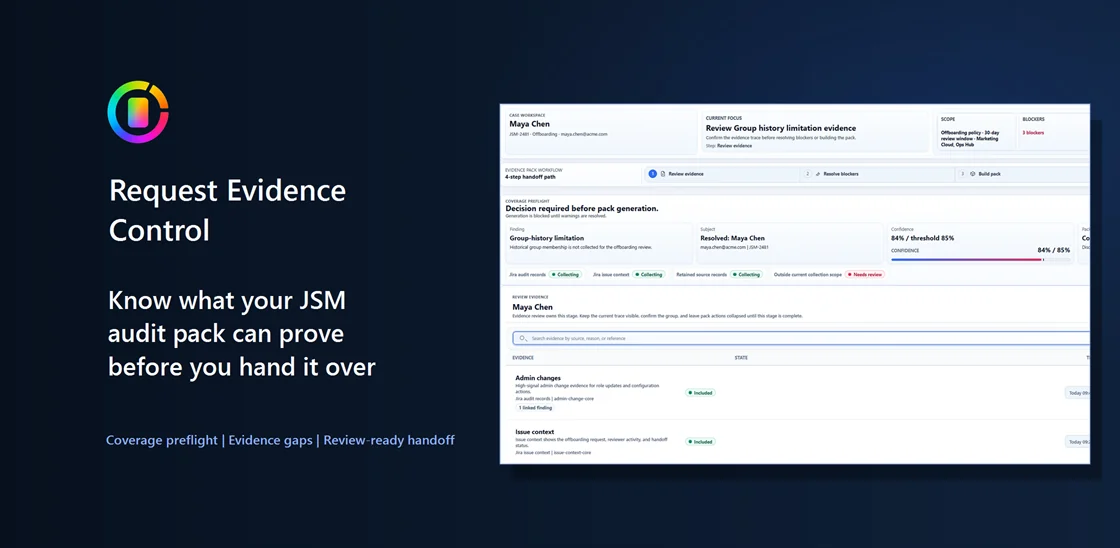Click the 1 linked finding chip
1120x548 pixels.
point(535,408)
